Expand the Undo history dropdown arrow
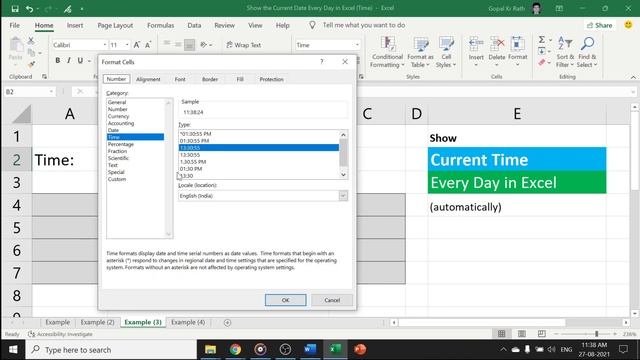Image resolution: width=640 pixels, height=360 pixels. [38, 9]
